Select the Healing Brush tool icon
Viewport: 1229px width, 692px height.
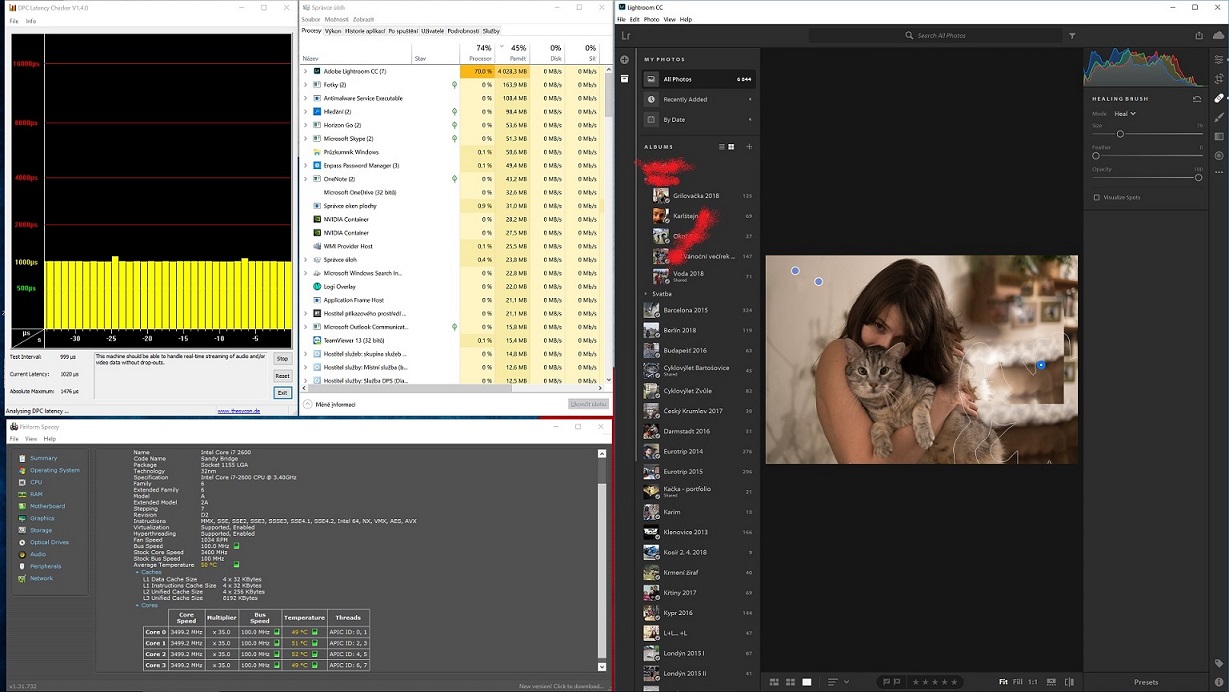click(x=1219, y=98)
